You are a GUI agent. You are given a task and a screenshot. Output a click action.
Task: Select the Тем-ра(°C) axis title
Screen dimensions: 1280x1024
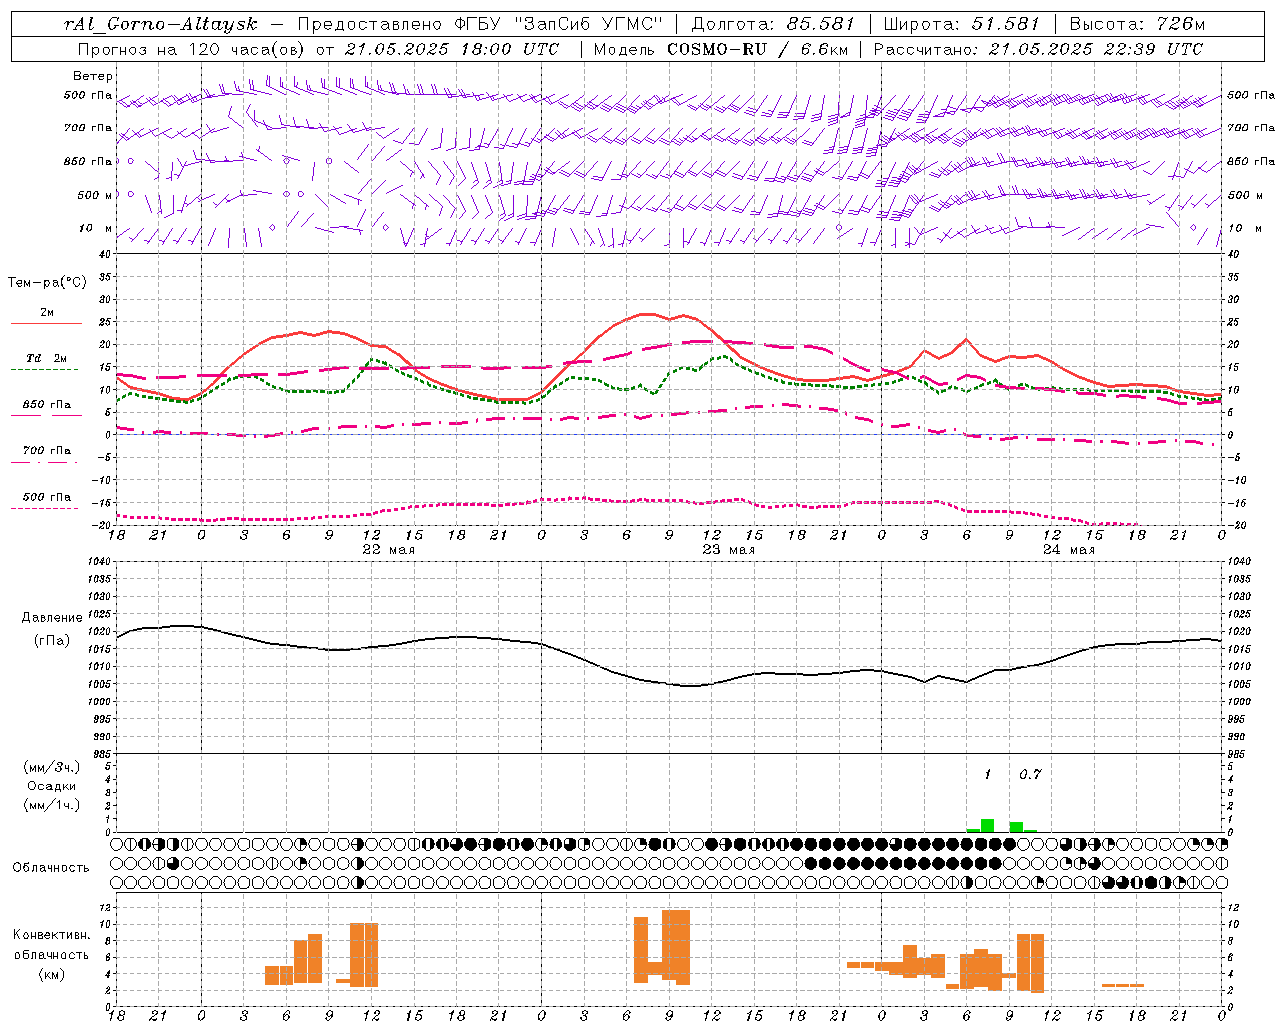47,283
